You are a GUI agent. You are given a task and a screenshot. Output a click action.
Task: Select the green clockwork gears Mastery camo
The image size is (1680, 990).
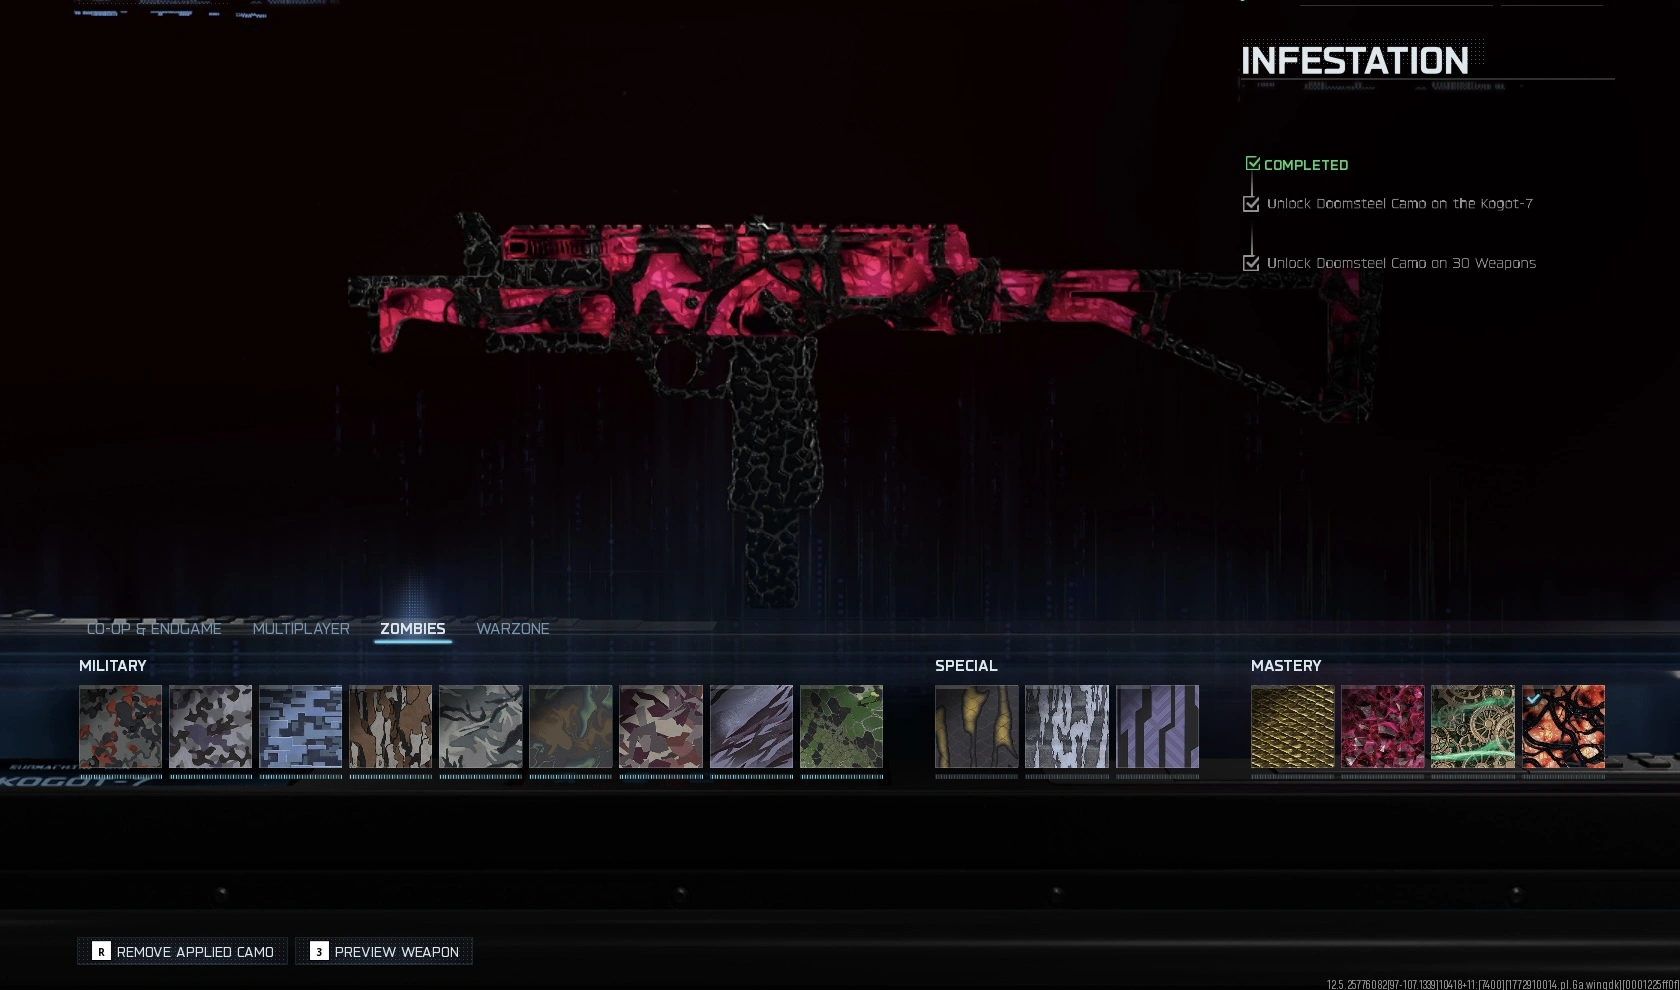coord(1472,726)
